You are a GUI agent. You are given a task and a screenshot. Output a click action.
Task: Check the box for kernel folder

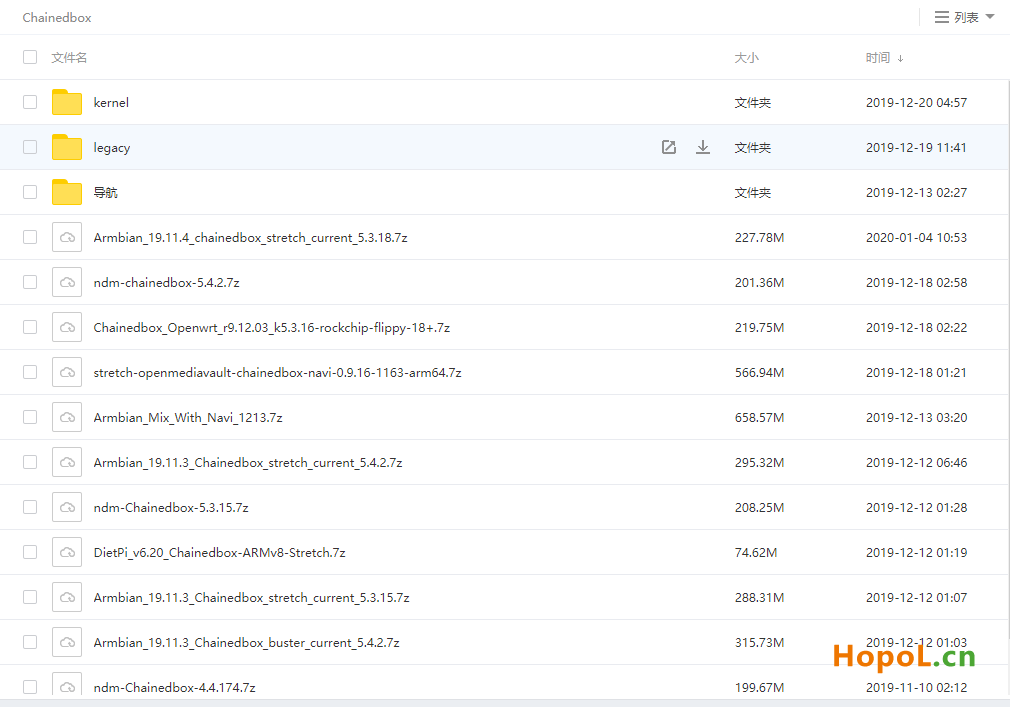[30, 102]
